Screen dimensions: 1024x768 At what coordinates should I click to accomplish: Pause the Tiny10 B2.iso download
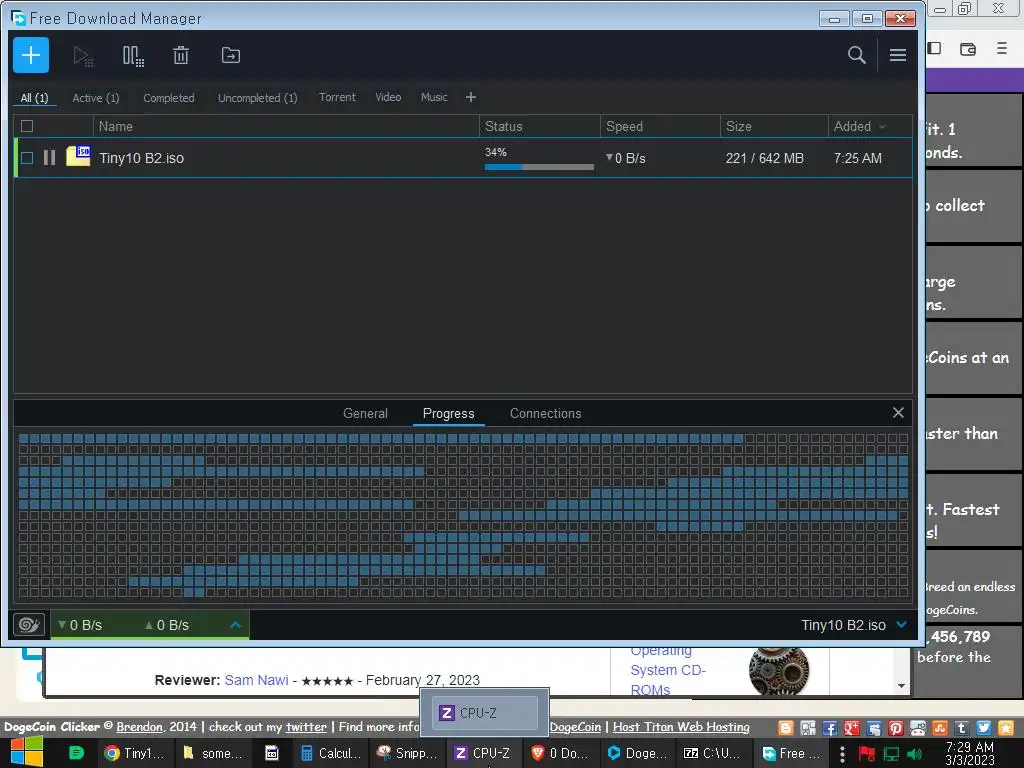pyautogui.click(x=49, y=157)
